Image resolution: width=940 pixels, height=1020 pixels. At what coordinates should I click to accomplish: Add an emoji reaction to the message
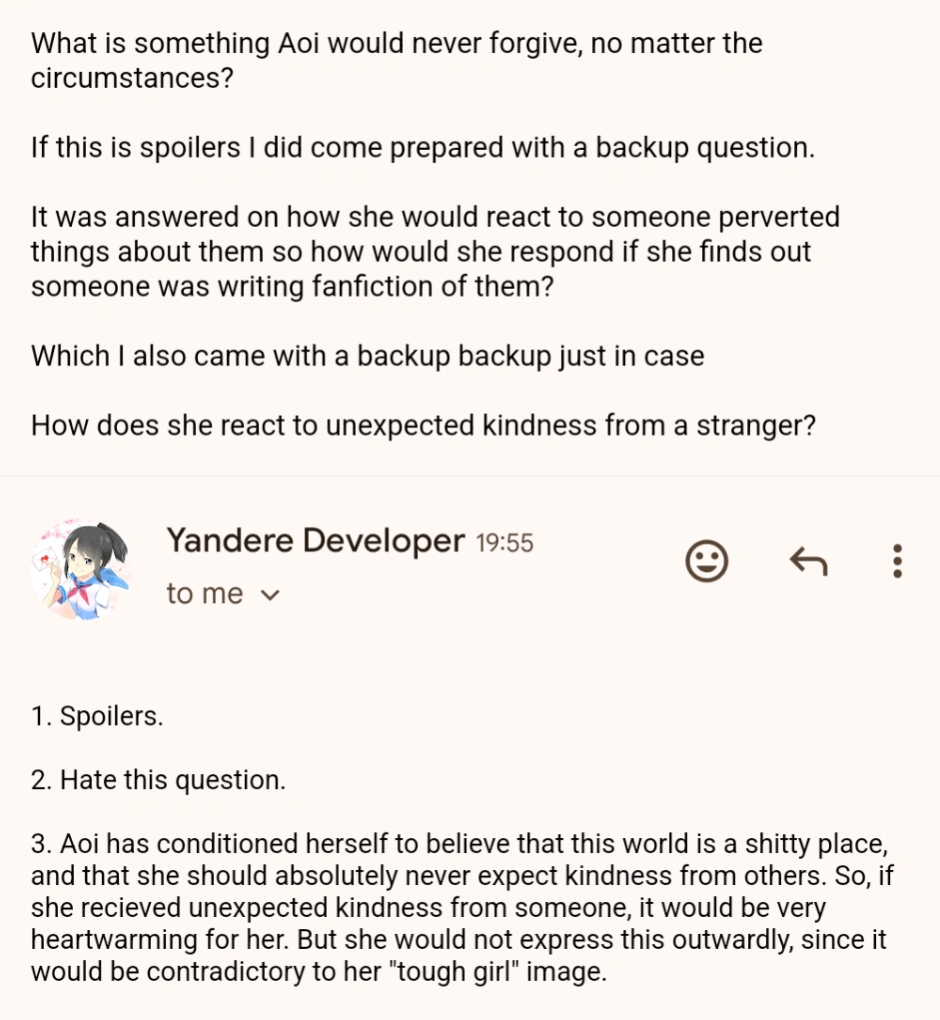(x=706, y=561)
